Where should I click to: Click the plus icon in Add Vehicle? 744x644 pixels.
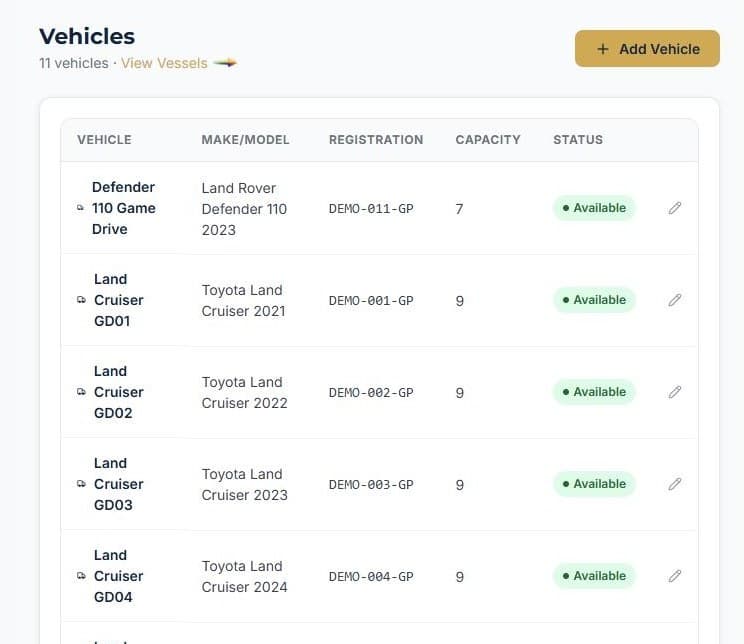click(x=603, y=49)
